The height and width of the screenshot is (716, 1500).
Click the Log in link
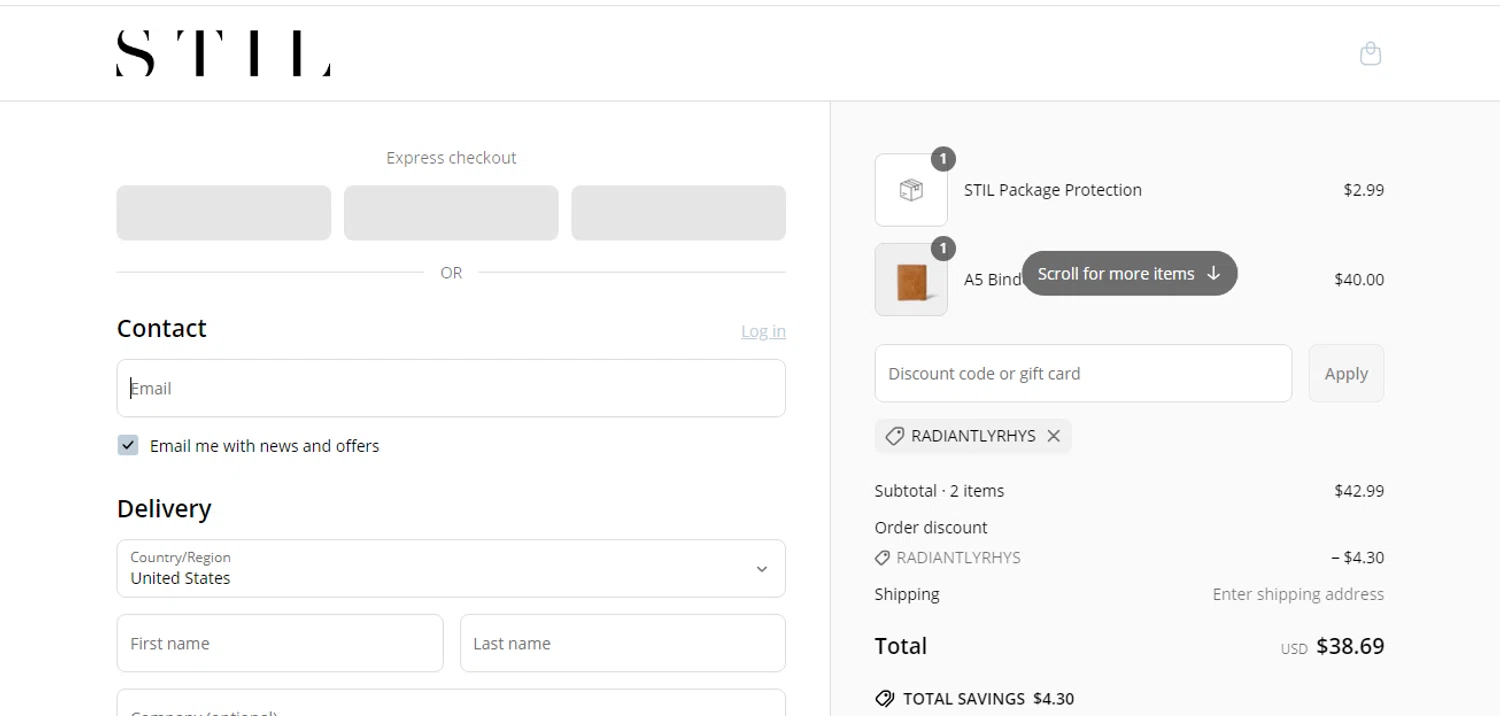tap(763, 331)
